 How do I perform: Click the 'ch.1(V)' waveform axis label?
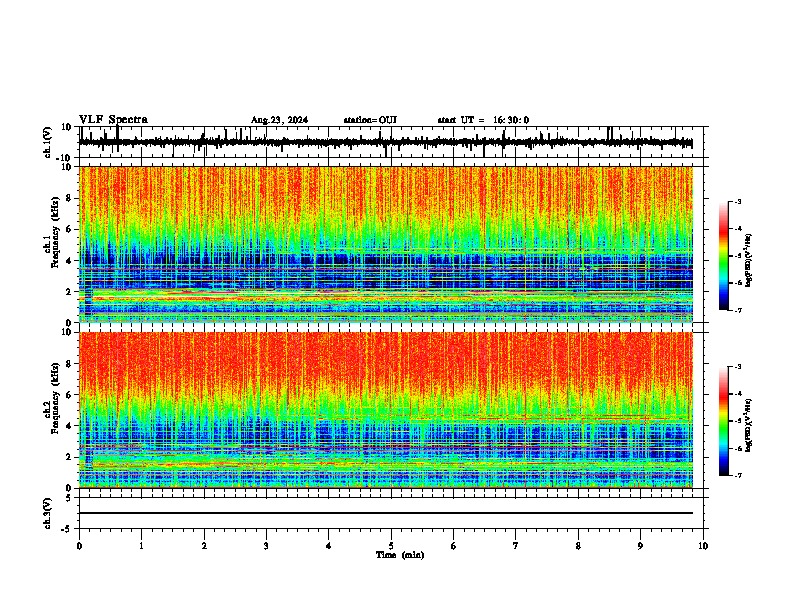tap(48, 142)
